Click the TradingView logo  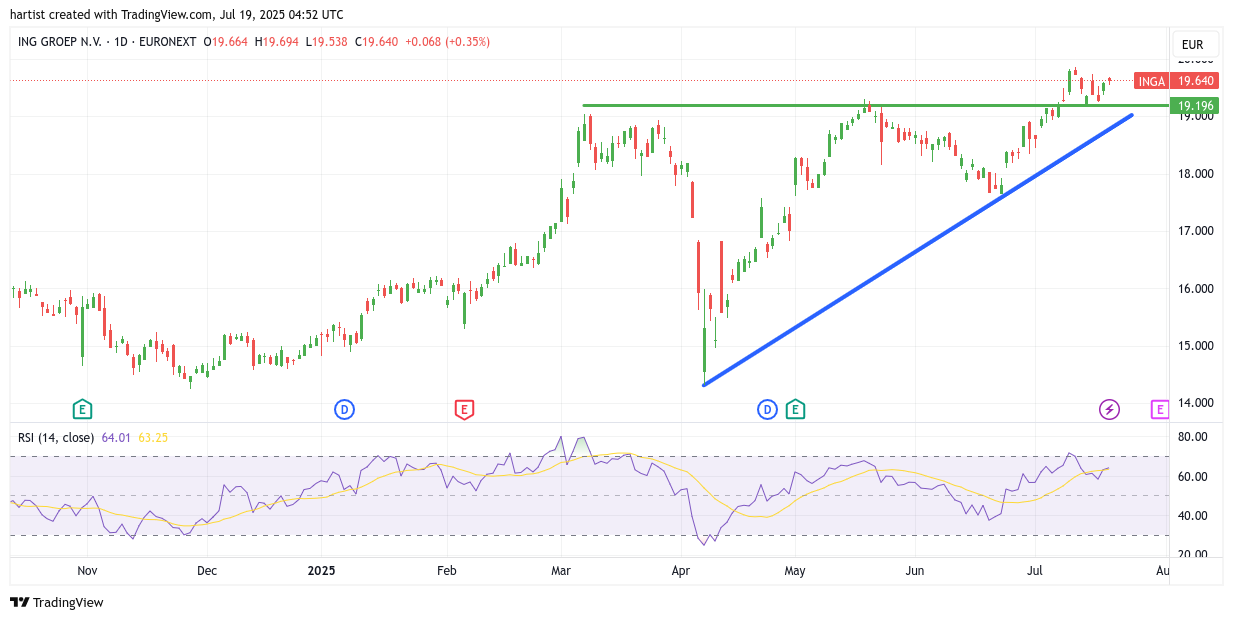tap(57, 602)
